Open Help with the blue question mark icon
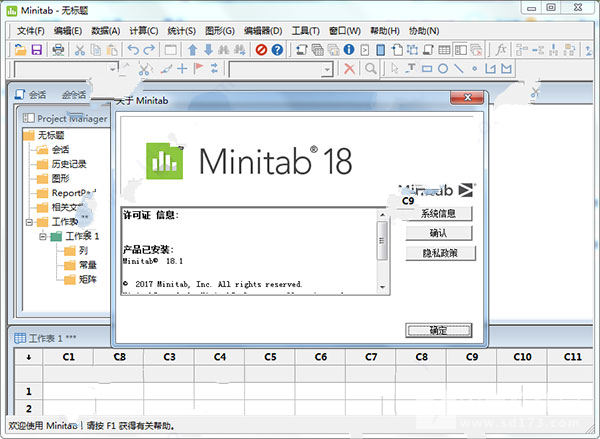The width and height of the screenshot is (600, 439). click(x=277, y=50)
